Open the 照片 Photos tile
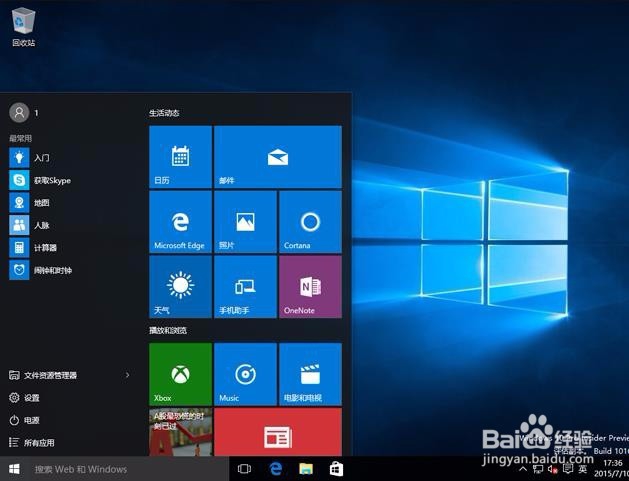This screenshot has height=481, width=629. (x=245, y=222)
